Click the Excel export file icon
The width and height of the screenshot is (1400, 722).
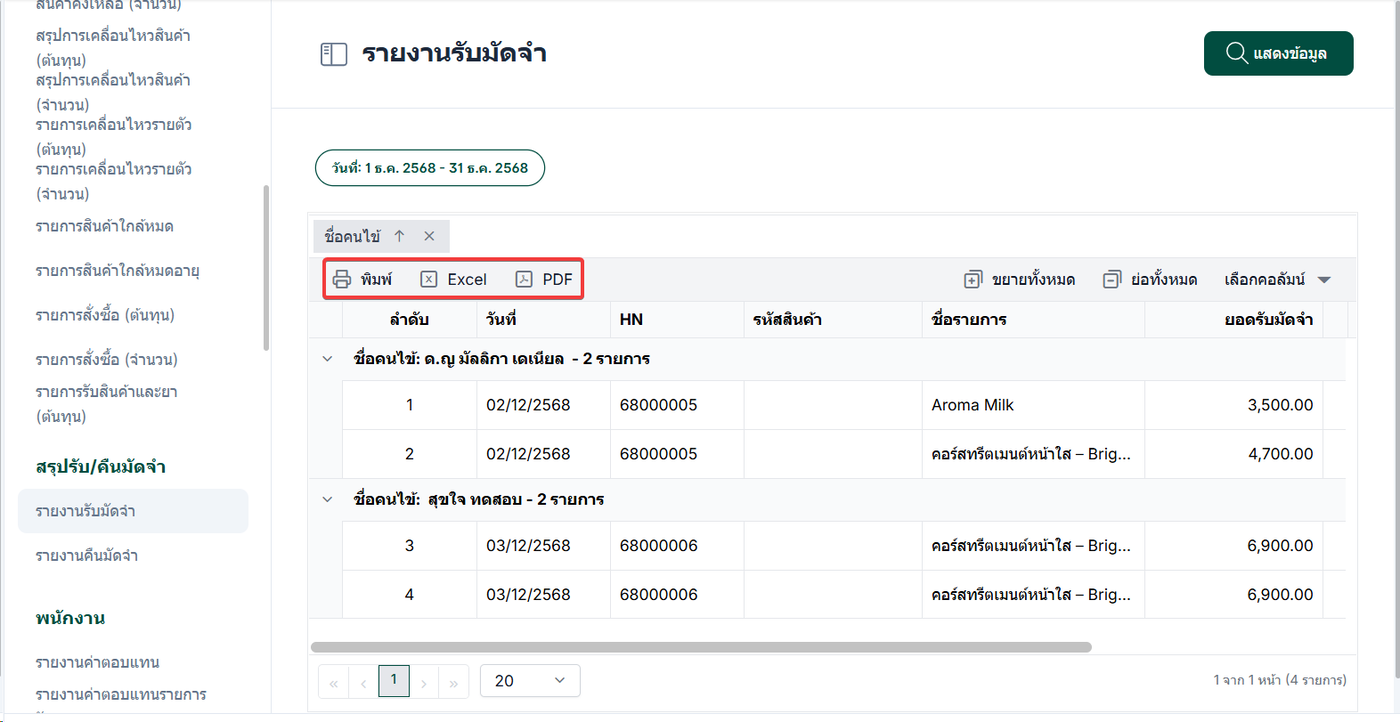tap(428, 280)
